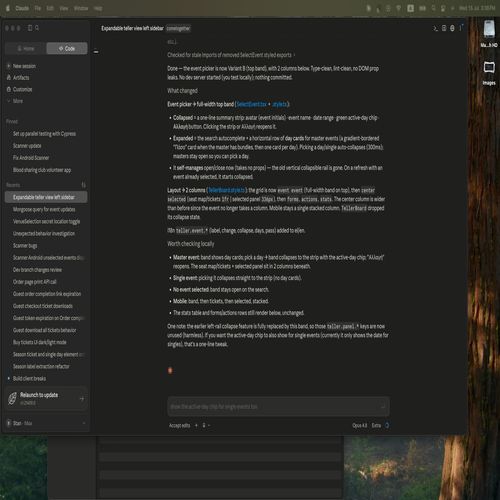Click the Wi-Fi icon in the menu bar
Viewport: 500px width, 500px height.
pyautogui.click(x=399, y=8)
